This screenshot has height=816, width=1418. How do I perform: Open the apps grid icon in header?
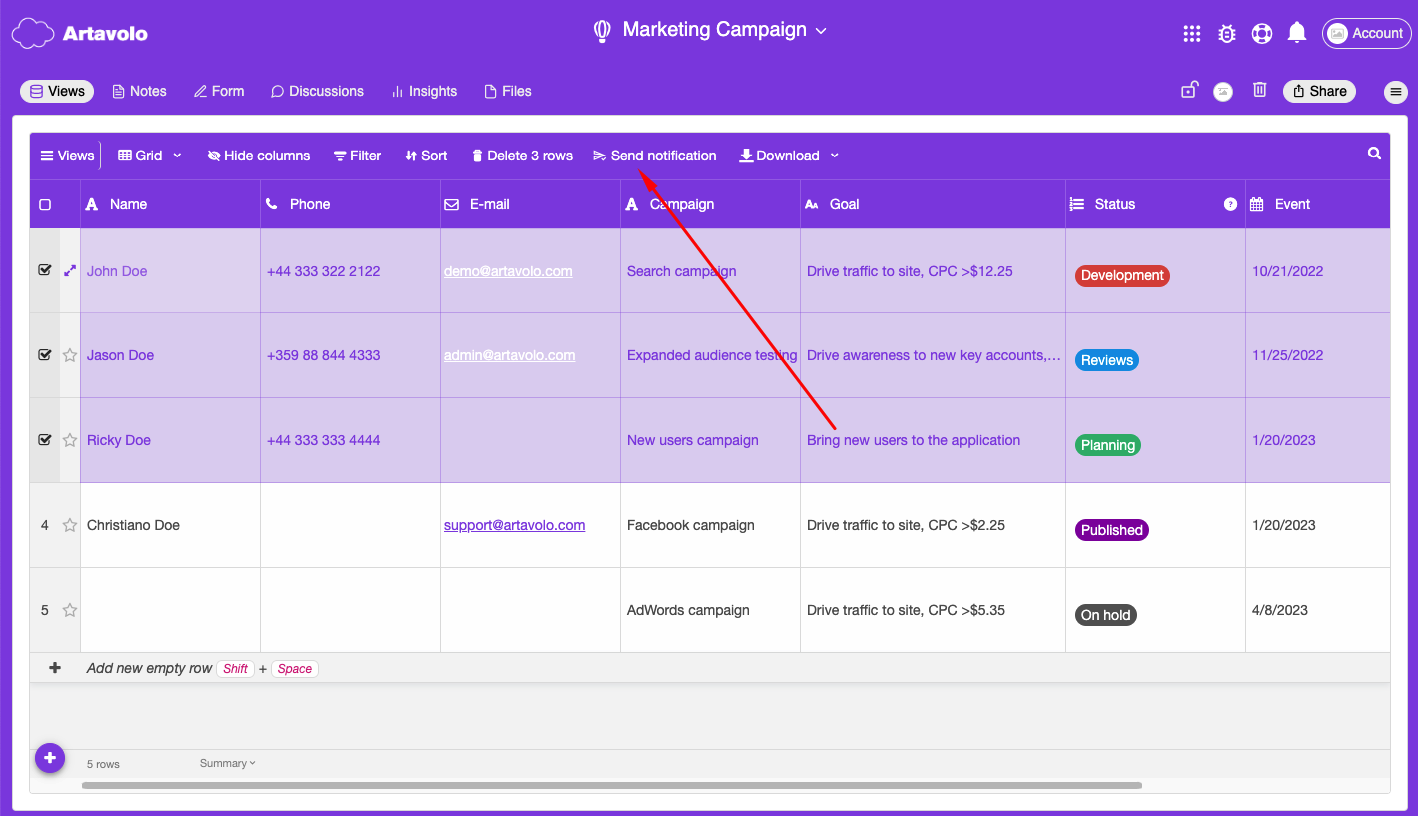[1192, 33]
